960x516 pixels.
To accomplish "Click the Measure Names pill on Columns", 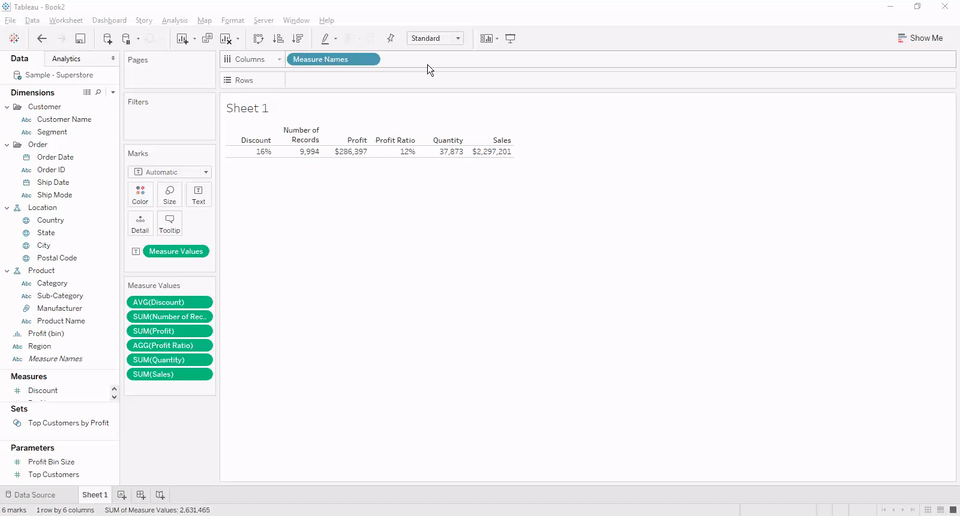I will pos(333,59).
